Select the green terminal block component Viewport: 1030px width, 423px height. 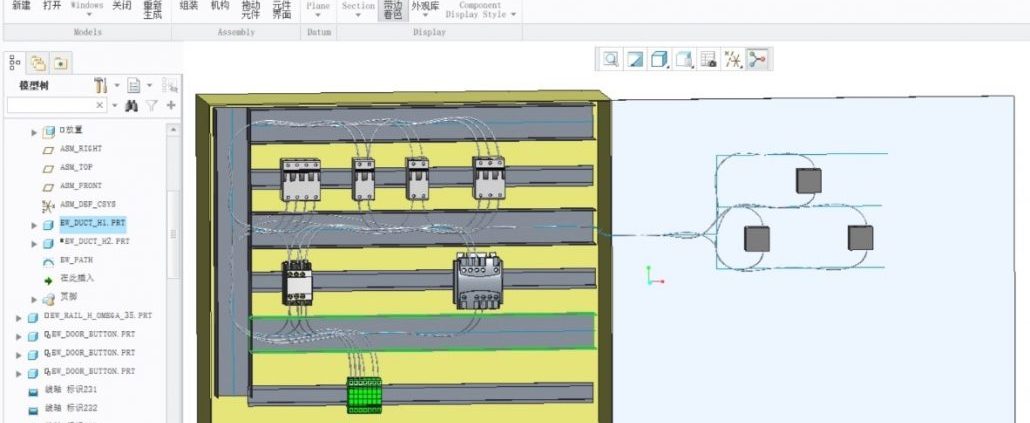[x=364, y=395]
